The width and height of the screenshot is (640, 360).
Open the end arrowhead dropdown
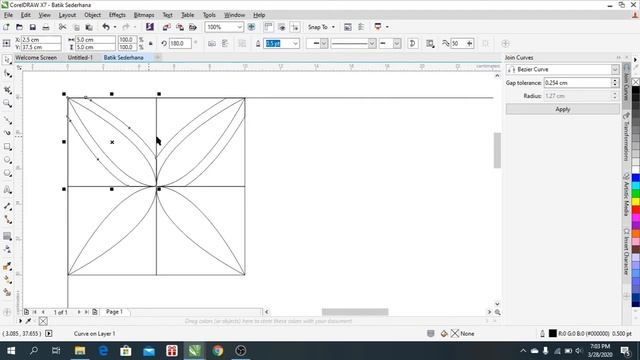397,43
